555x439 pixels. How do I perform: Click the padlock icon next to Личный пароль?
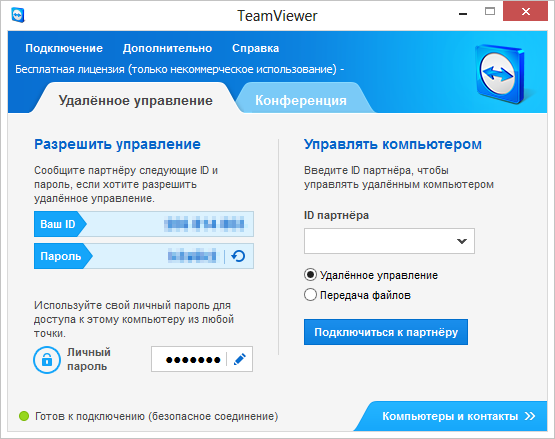click(47, 360)
